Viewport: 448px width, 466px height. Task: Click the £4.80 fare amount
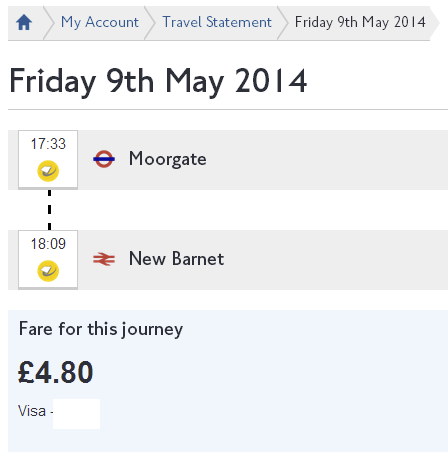(x=55, y=372)
